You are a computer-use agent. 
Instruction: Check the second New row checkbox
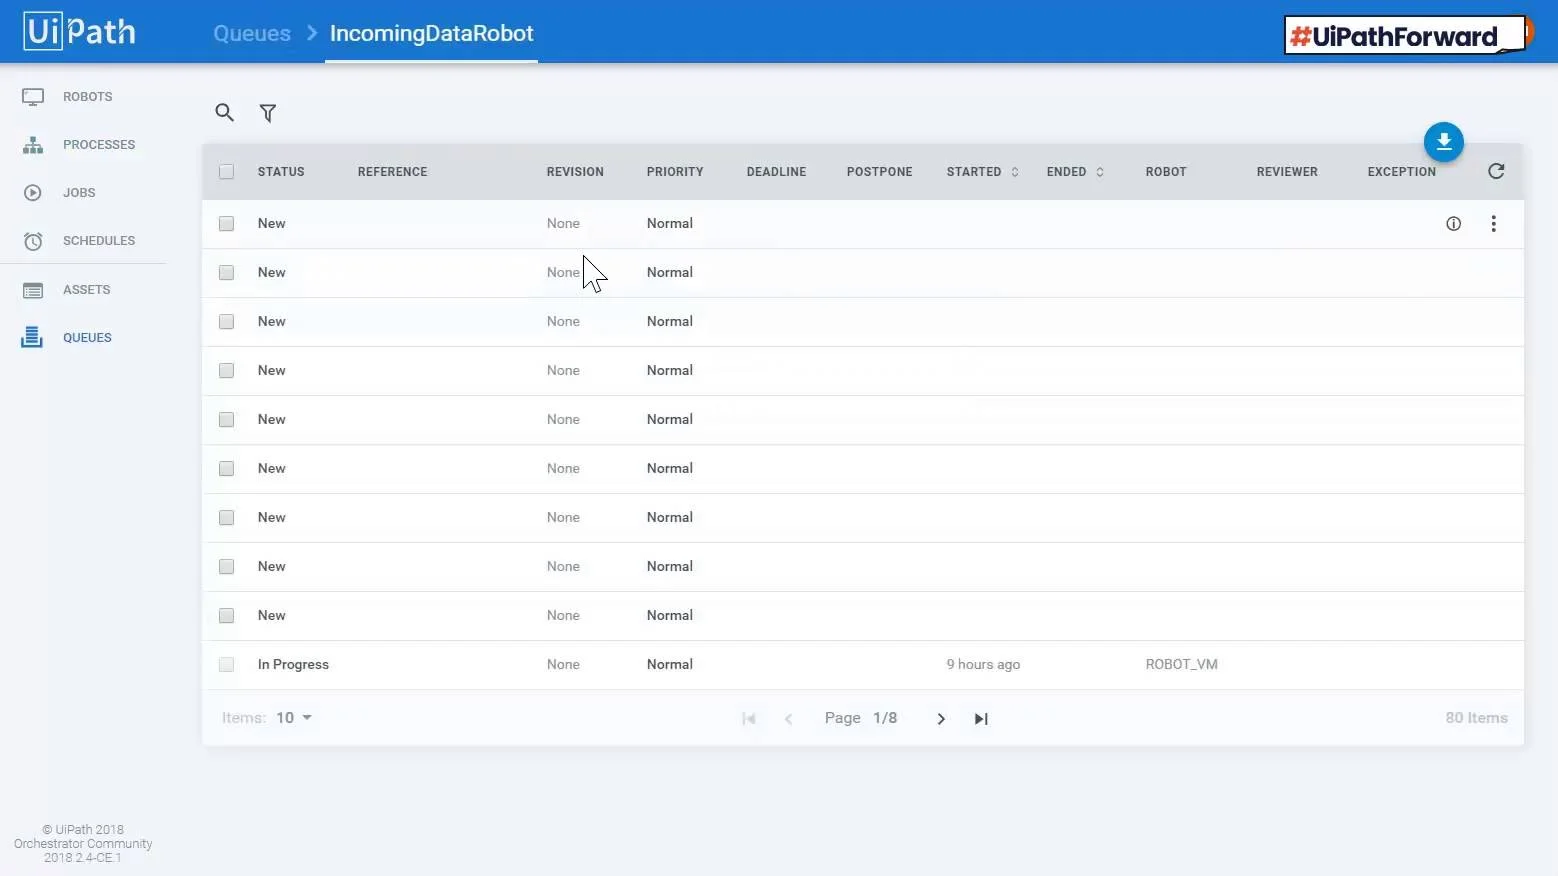pos(227,273)
